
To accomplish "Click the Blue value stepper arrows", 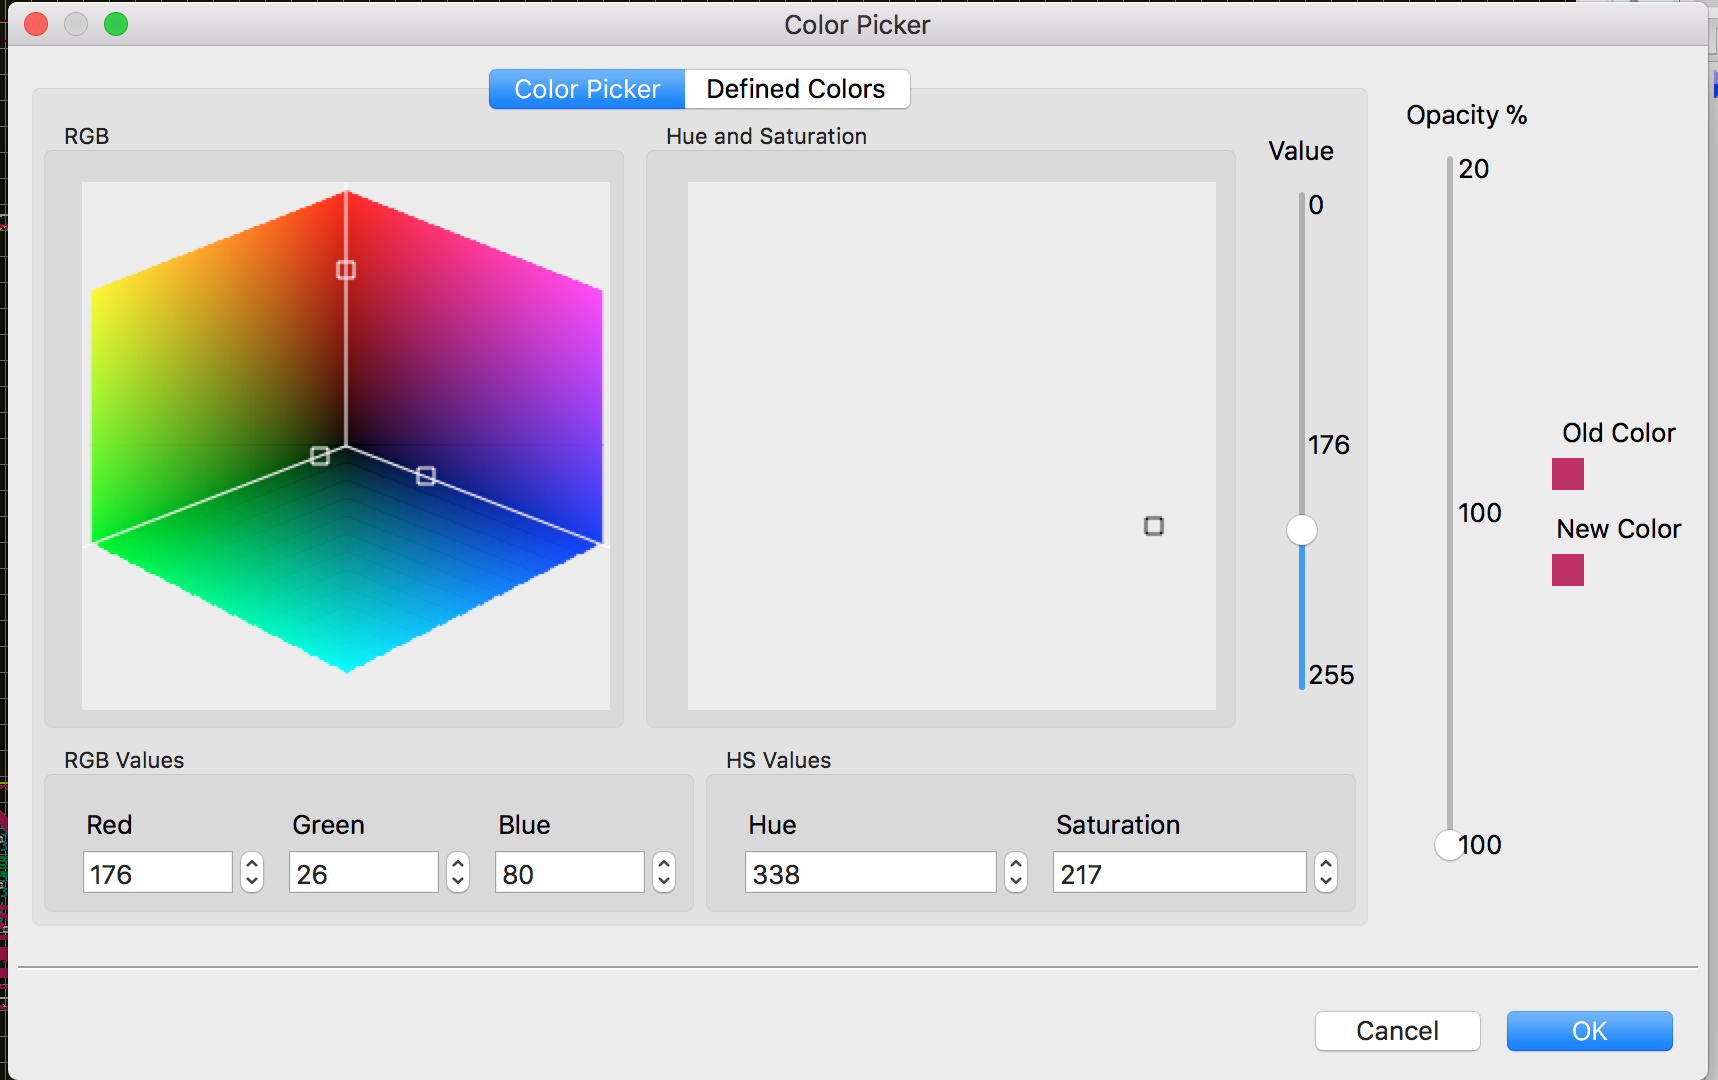I will [664, 873].
